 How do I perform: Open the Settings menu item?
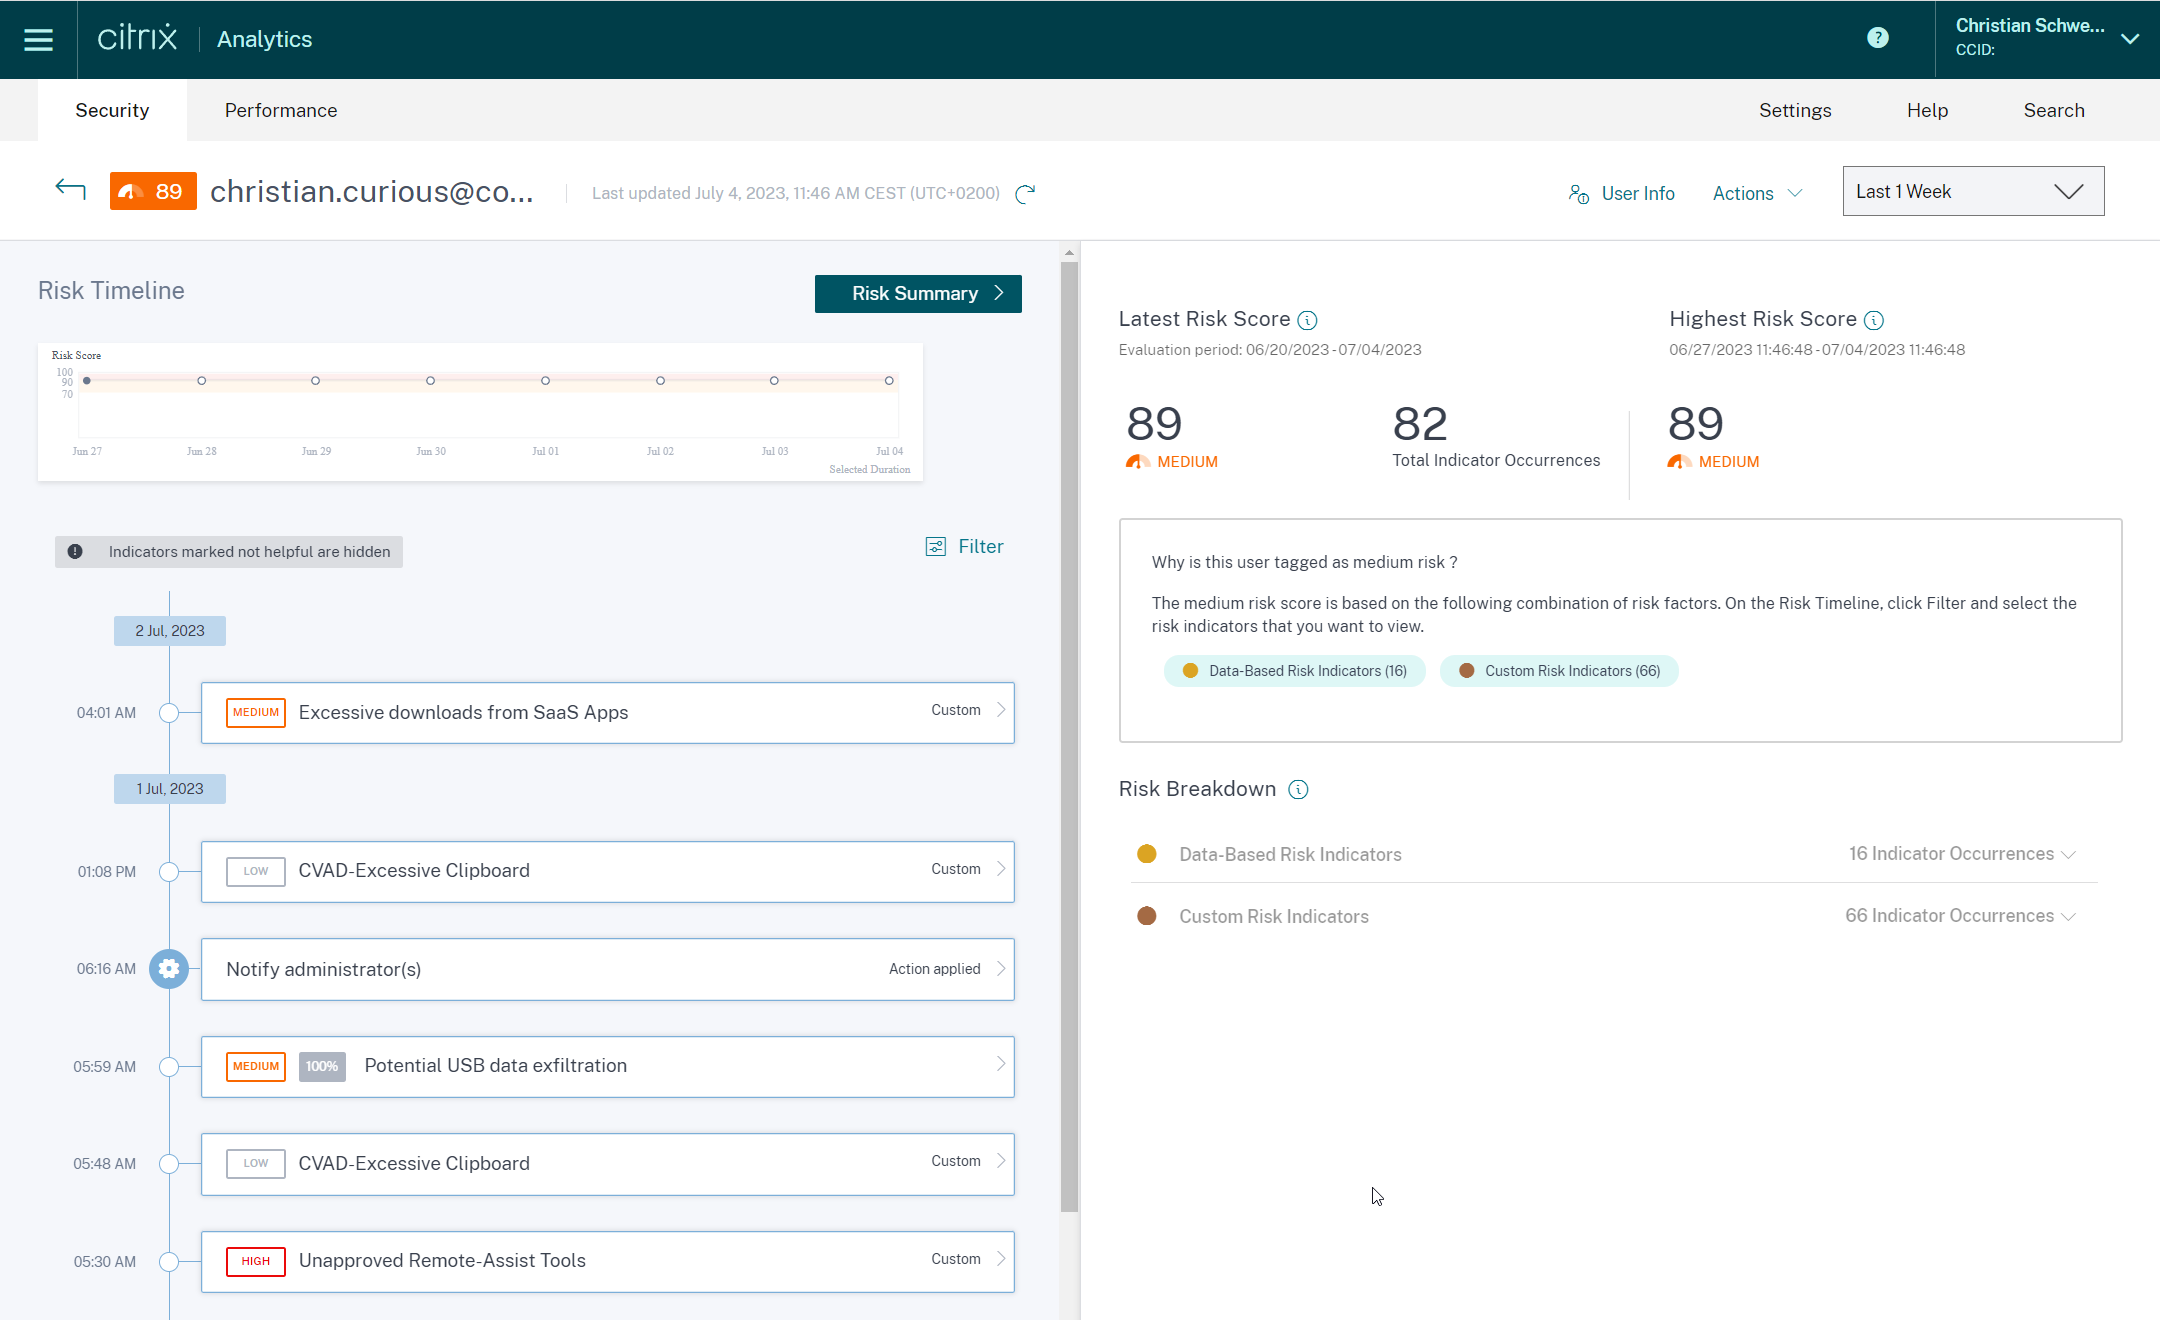[x=1794, y=111]
